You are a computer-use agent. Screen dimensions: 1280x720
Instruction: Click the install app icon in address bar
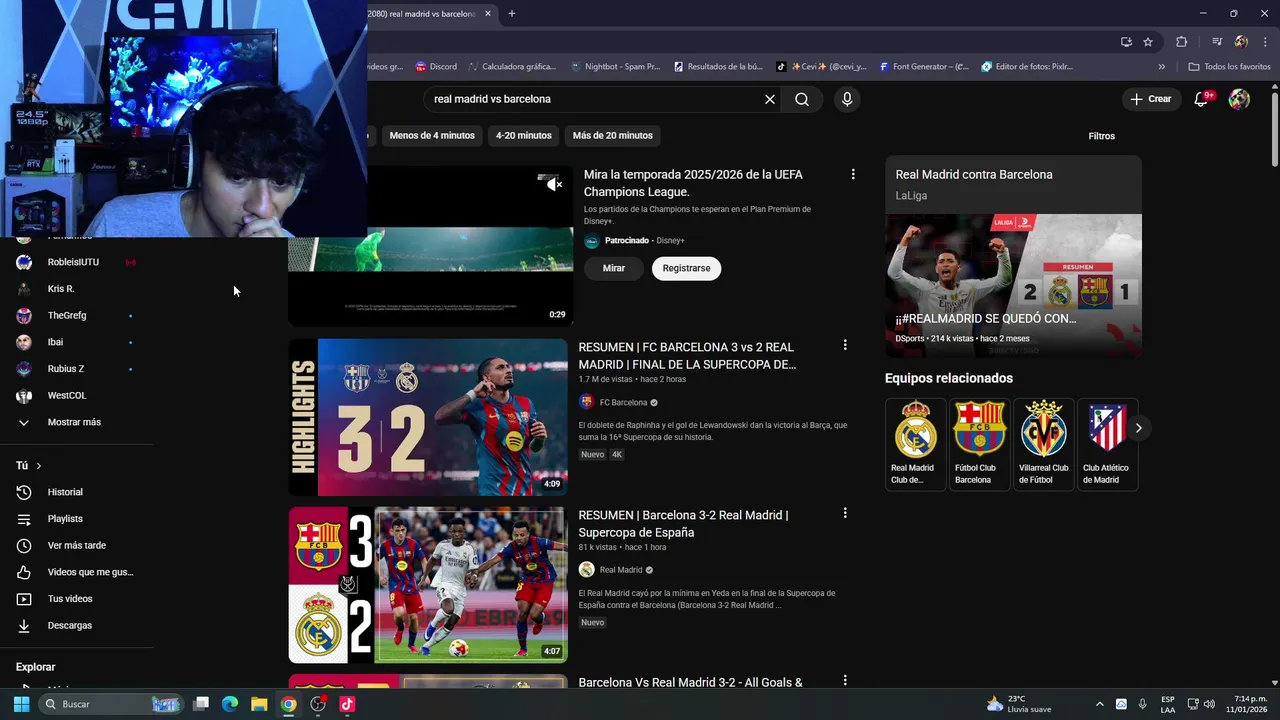coord(1126,42)
